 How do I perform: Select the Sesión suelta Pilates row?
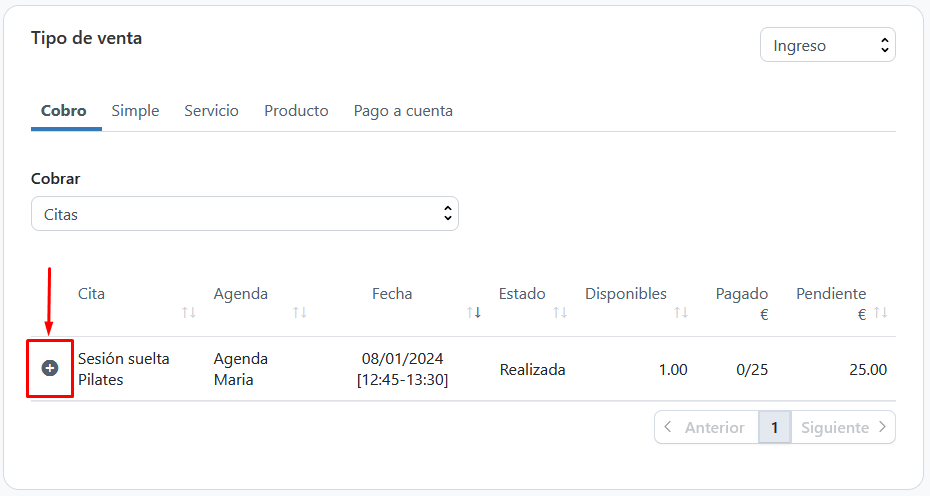click(x=124, y=369)
